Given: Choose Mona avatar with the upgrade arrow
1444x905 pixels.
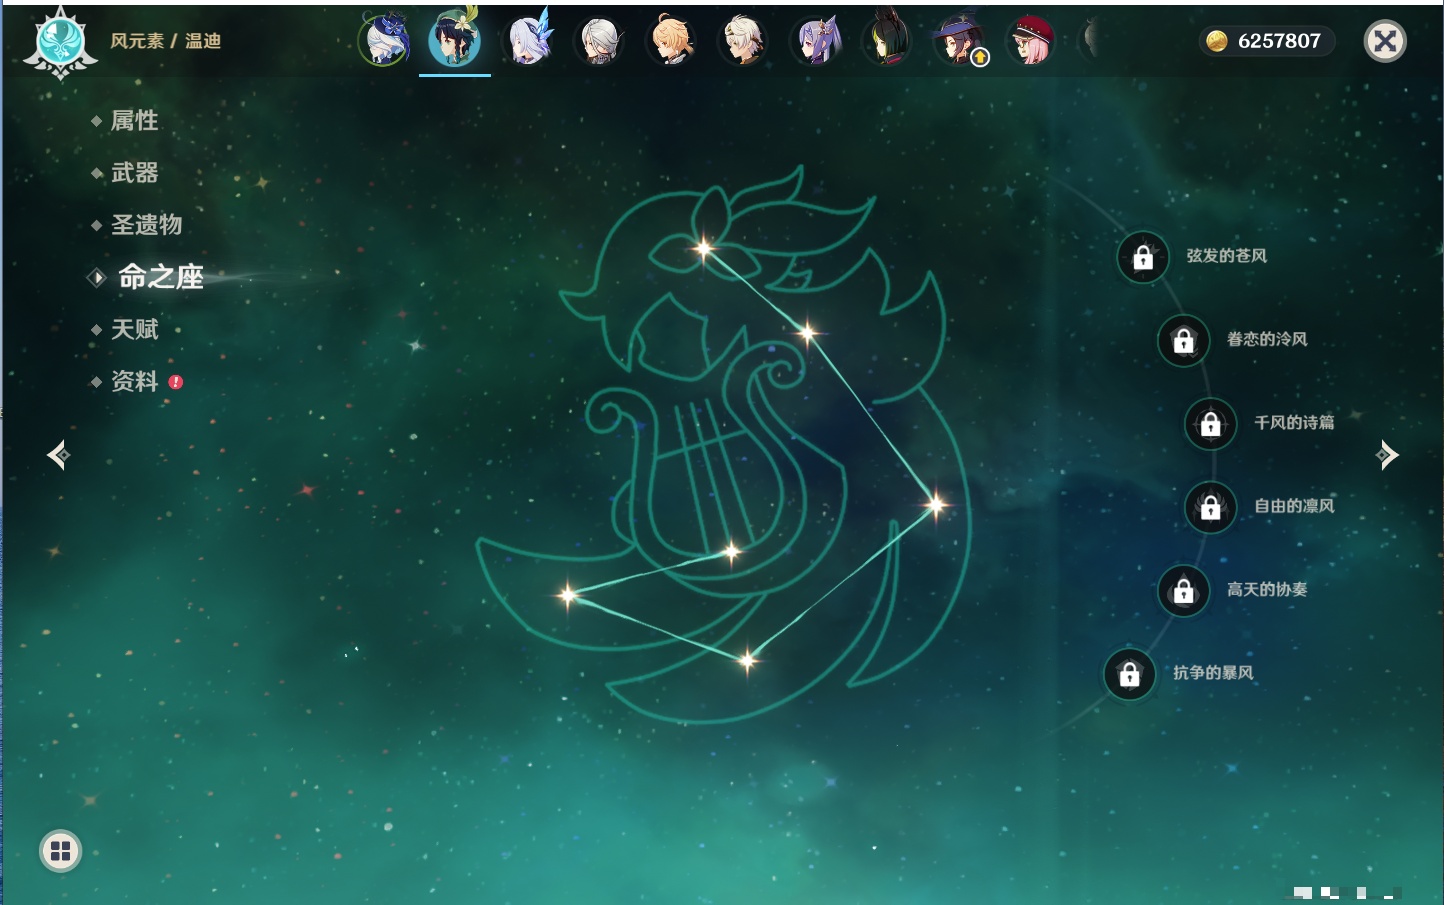Looking at the screenshot, I should point(960,41).
